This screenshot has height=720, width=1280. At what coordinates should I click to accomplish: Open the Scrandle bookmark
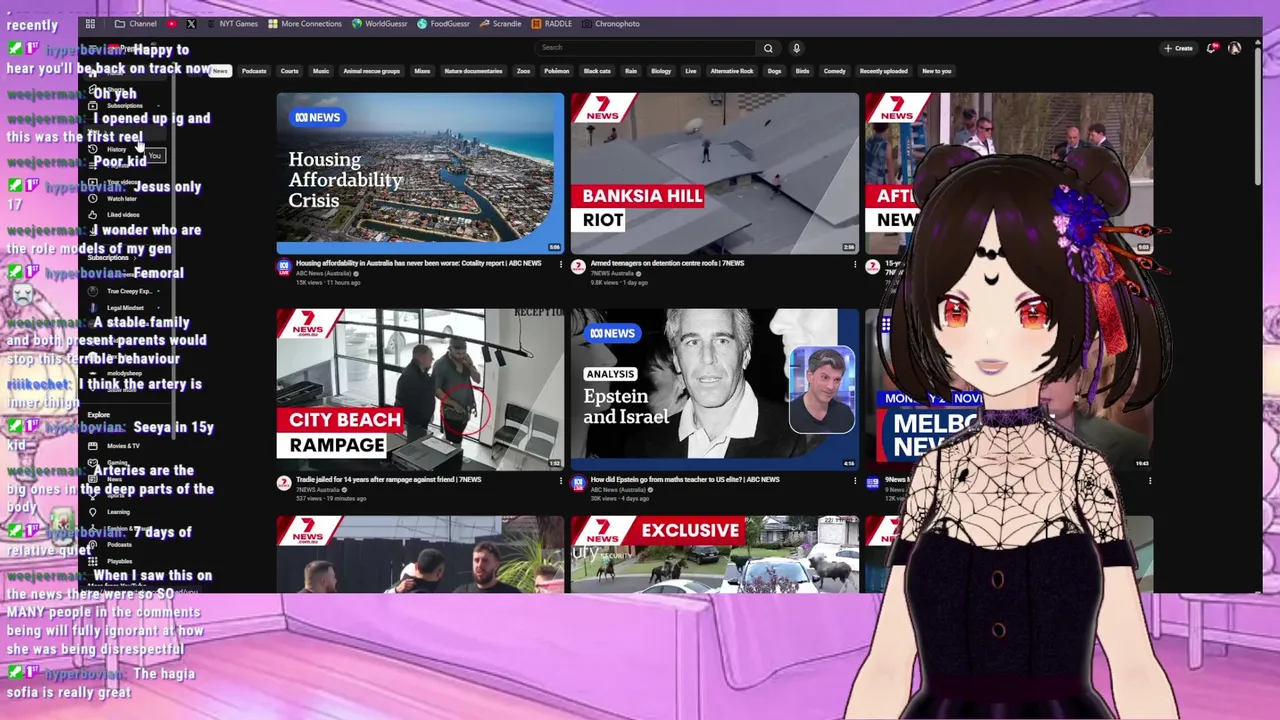(x=500, y=23)
